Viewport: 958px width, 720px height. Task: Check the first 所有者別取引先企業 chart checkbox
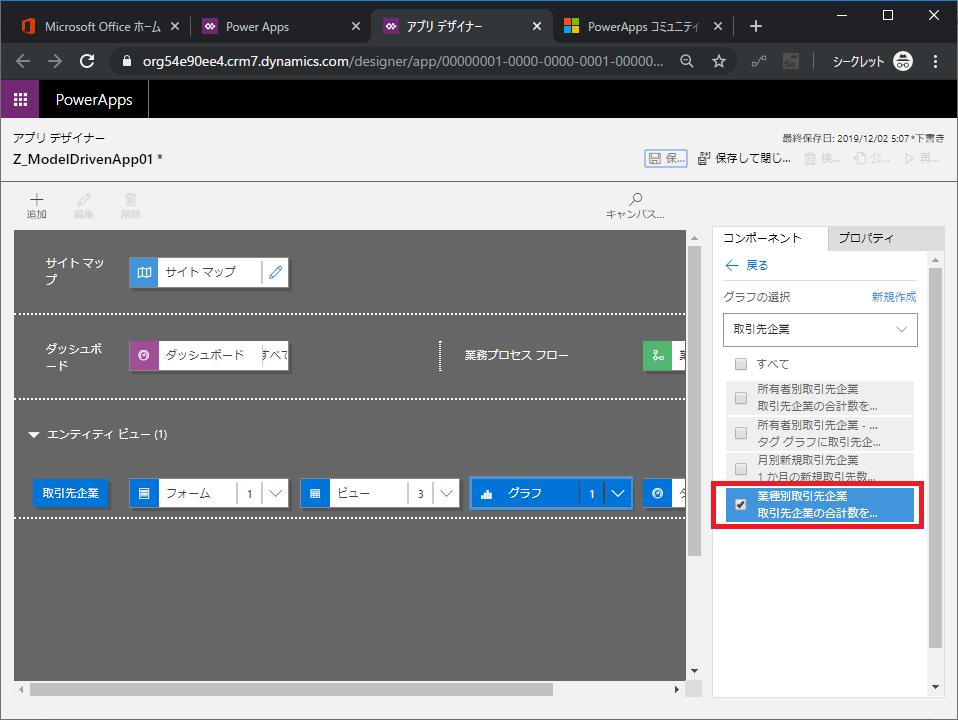(x=741, y=398)
